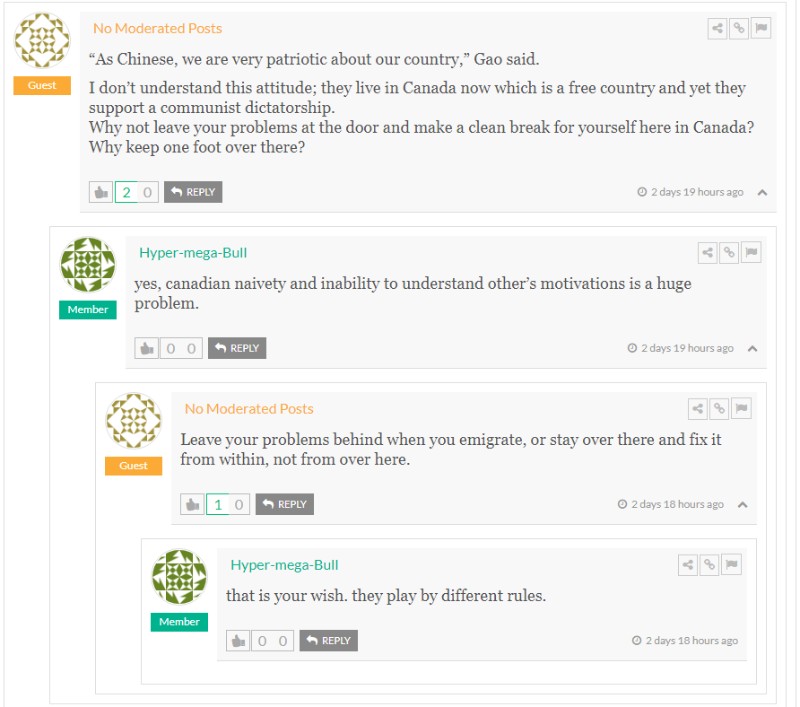Click share icon on first Guest comment
Viewport: 800px width, 707px height.
tap(718, 29)
